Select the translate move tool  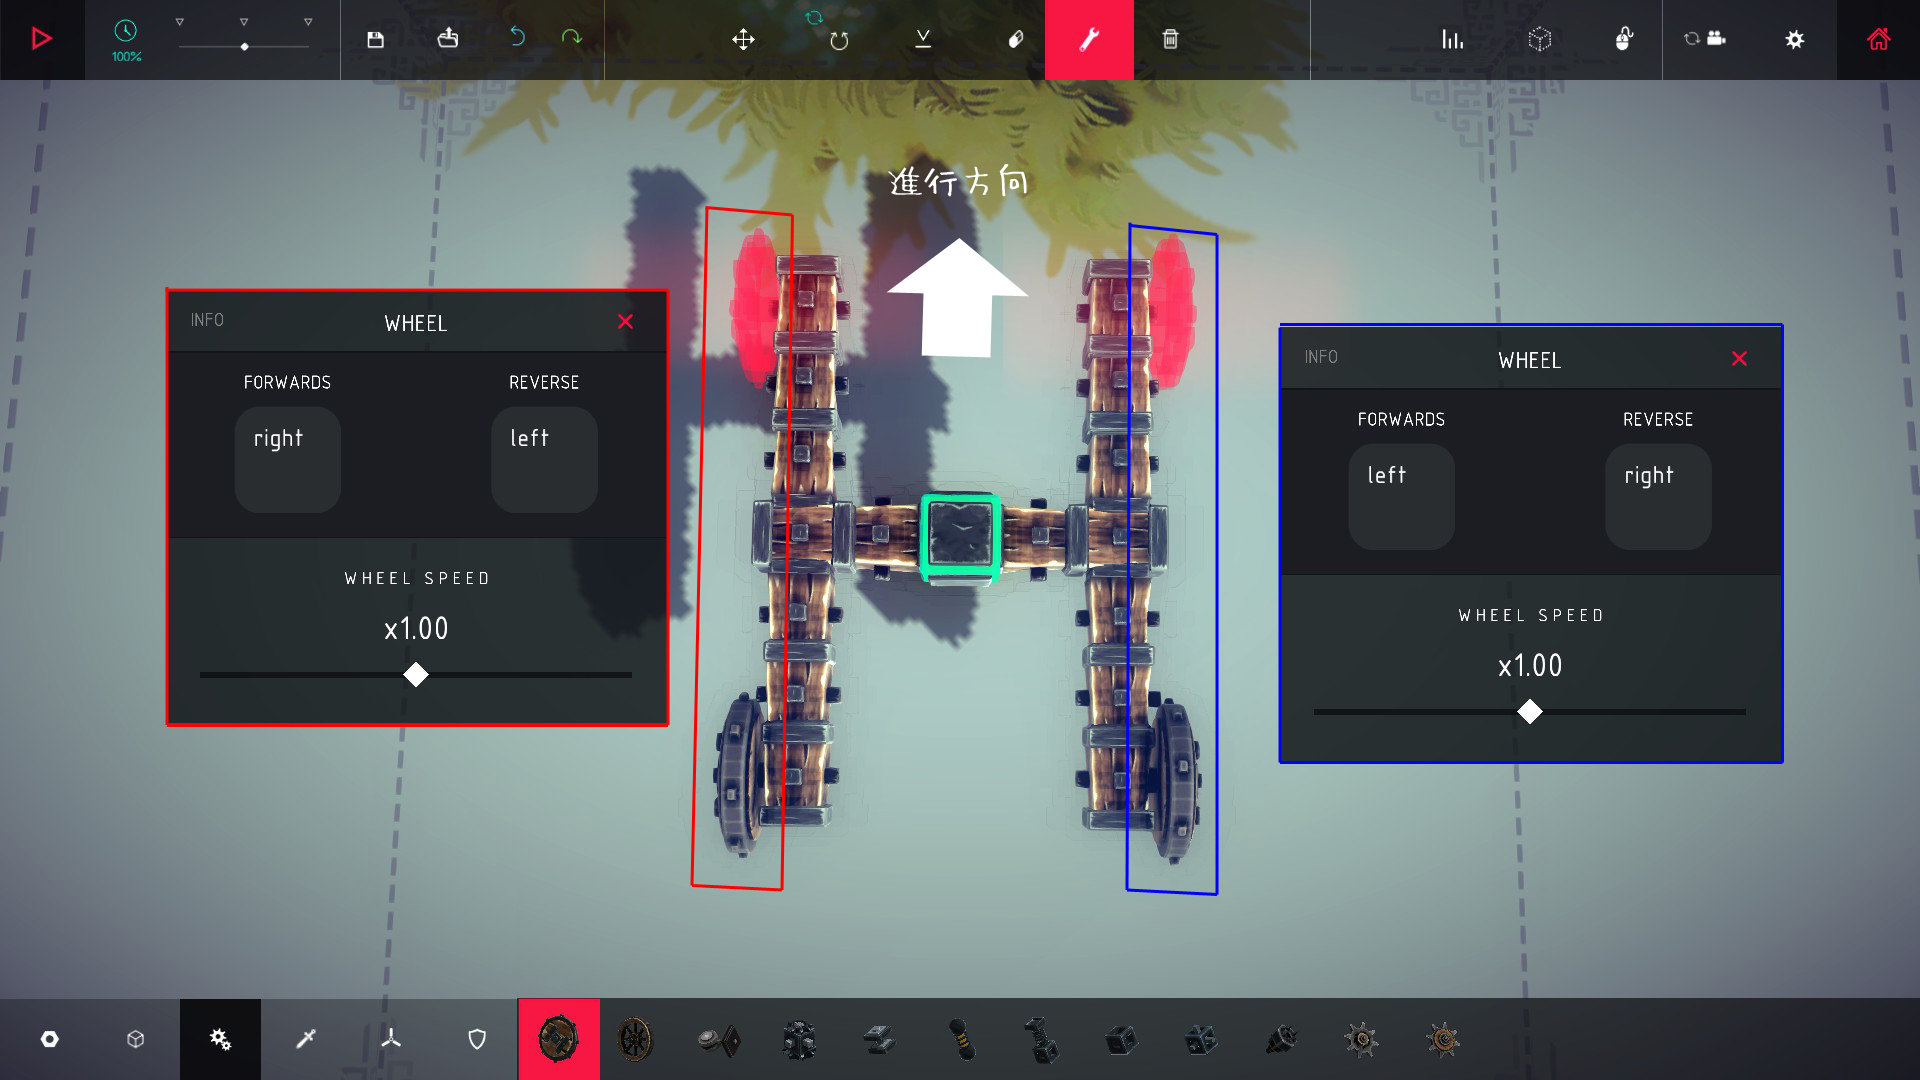pos(743,39)
